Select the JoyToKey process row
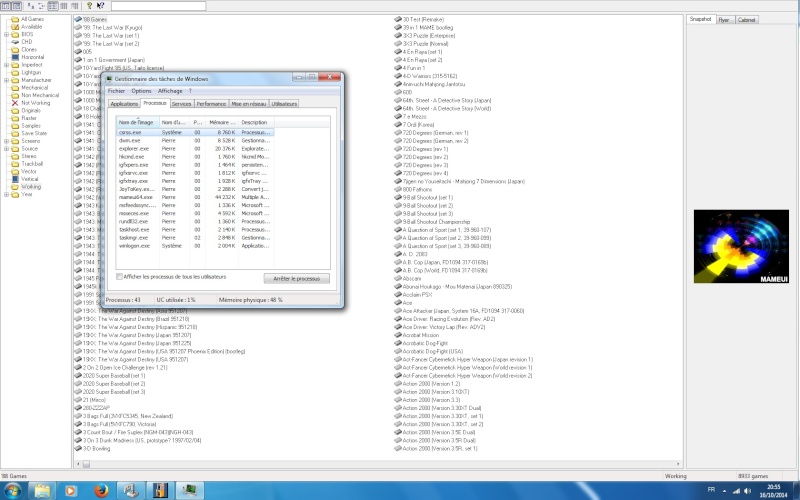This screenshot has width=800, height=500. click(x=195, y=189)
